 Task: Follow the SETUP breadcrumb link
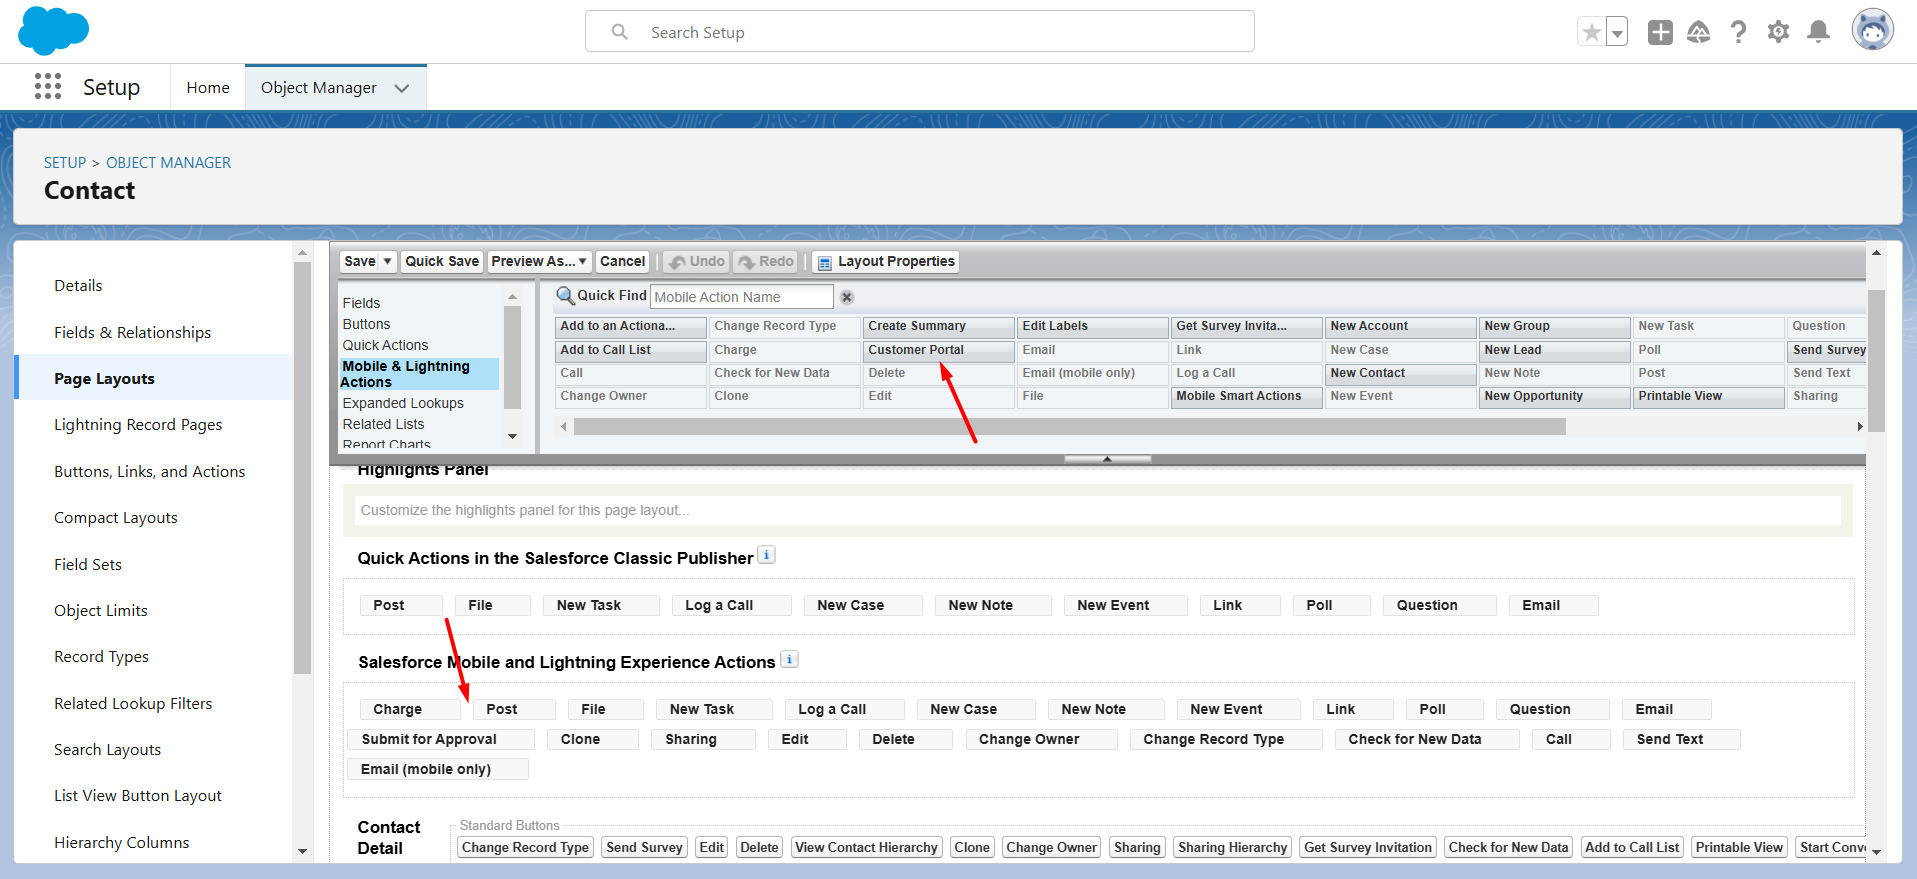pos(65,162)
